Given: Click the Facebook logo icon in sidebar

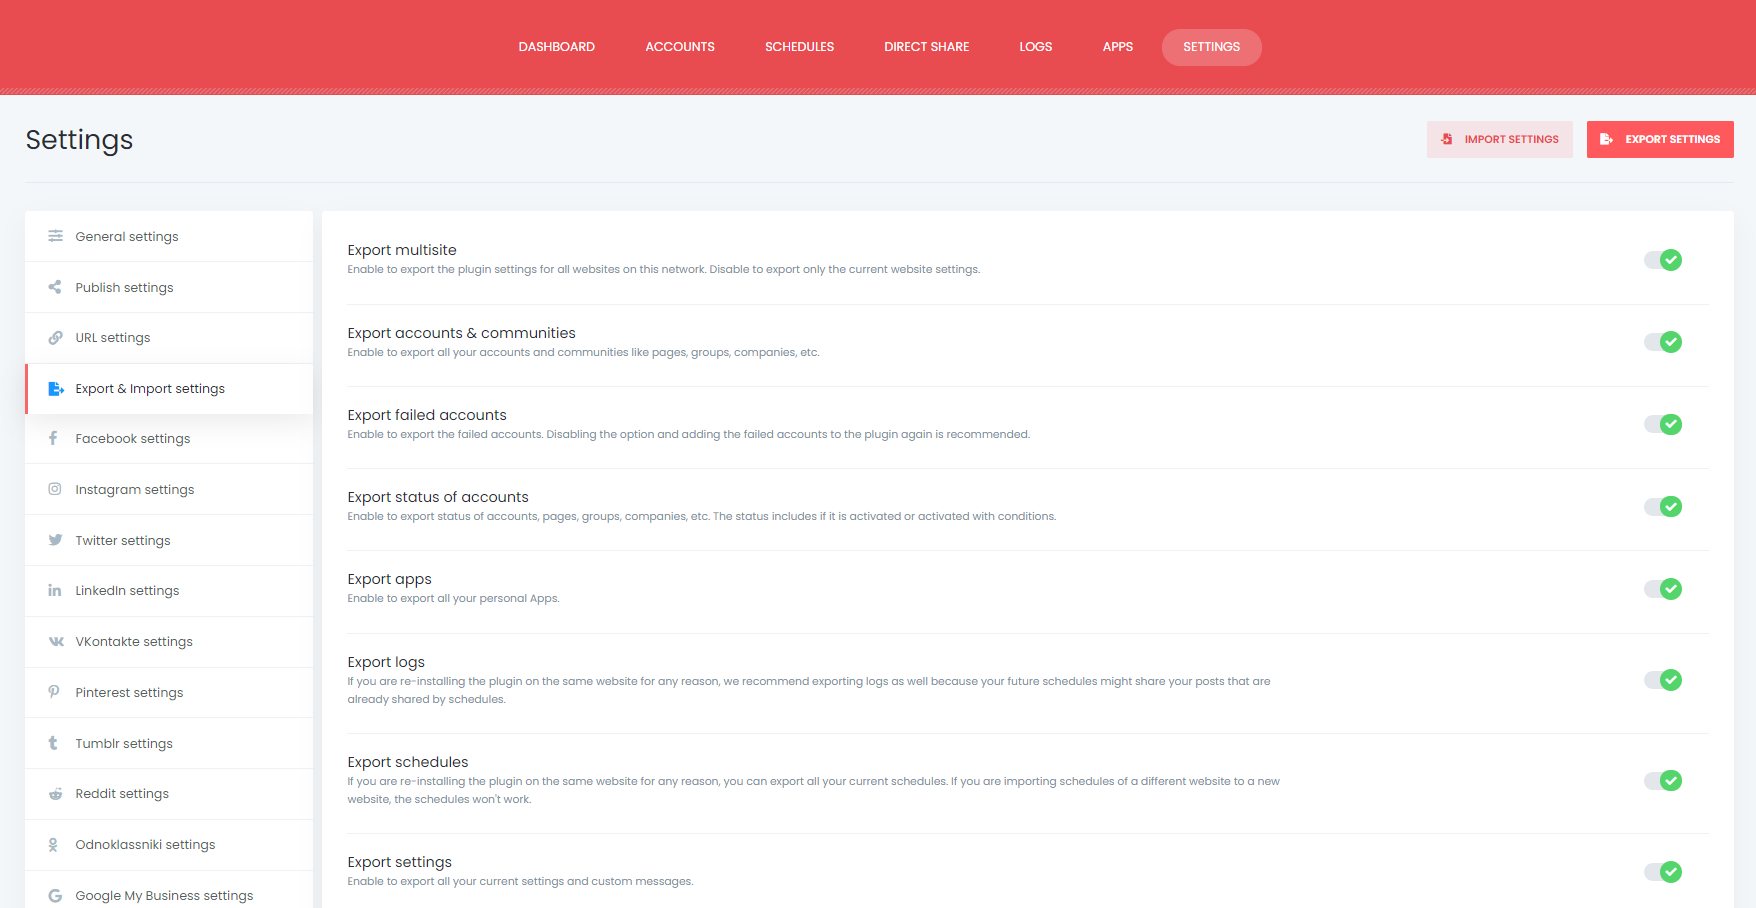Looking at the screenshot, I should 53,438.
